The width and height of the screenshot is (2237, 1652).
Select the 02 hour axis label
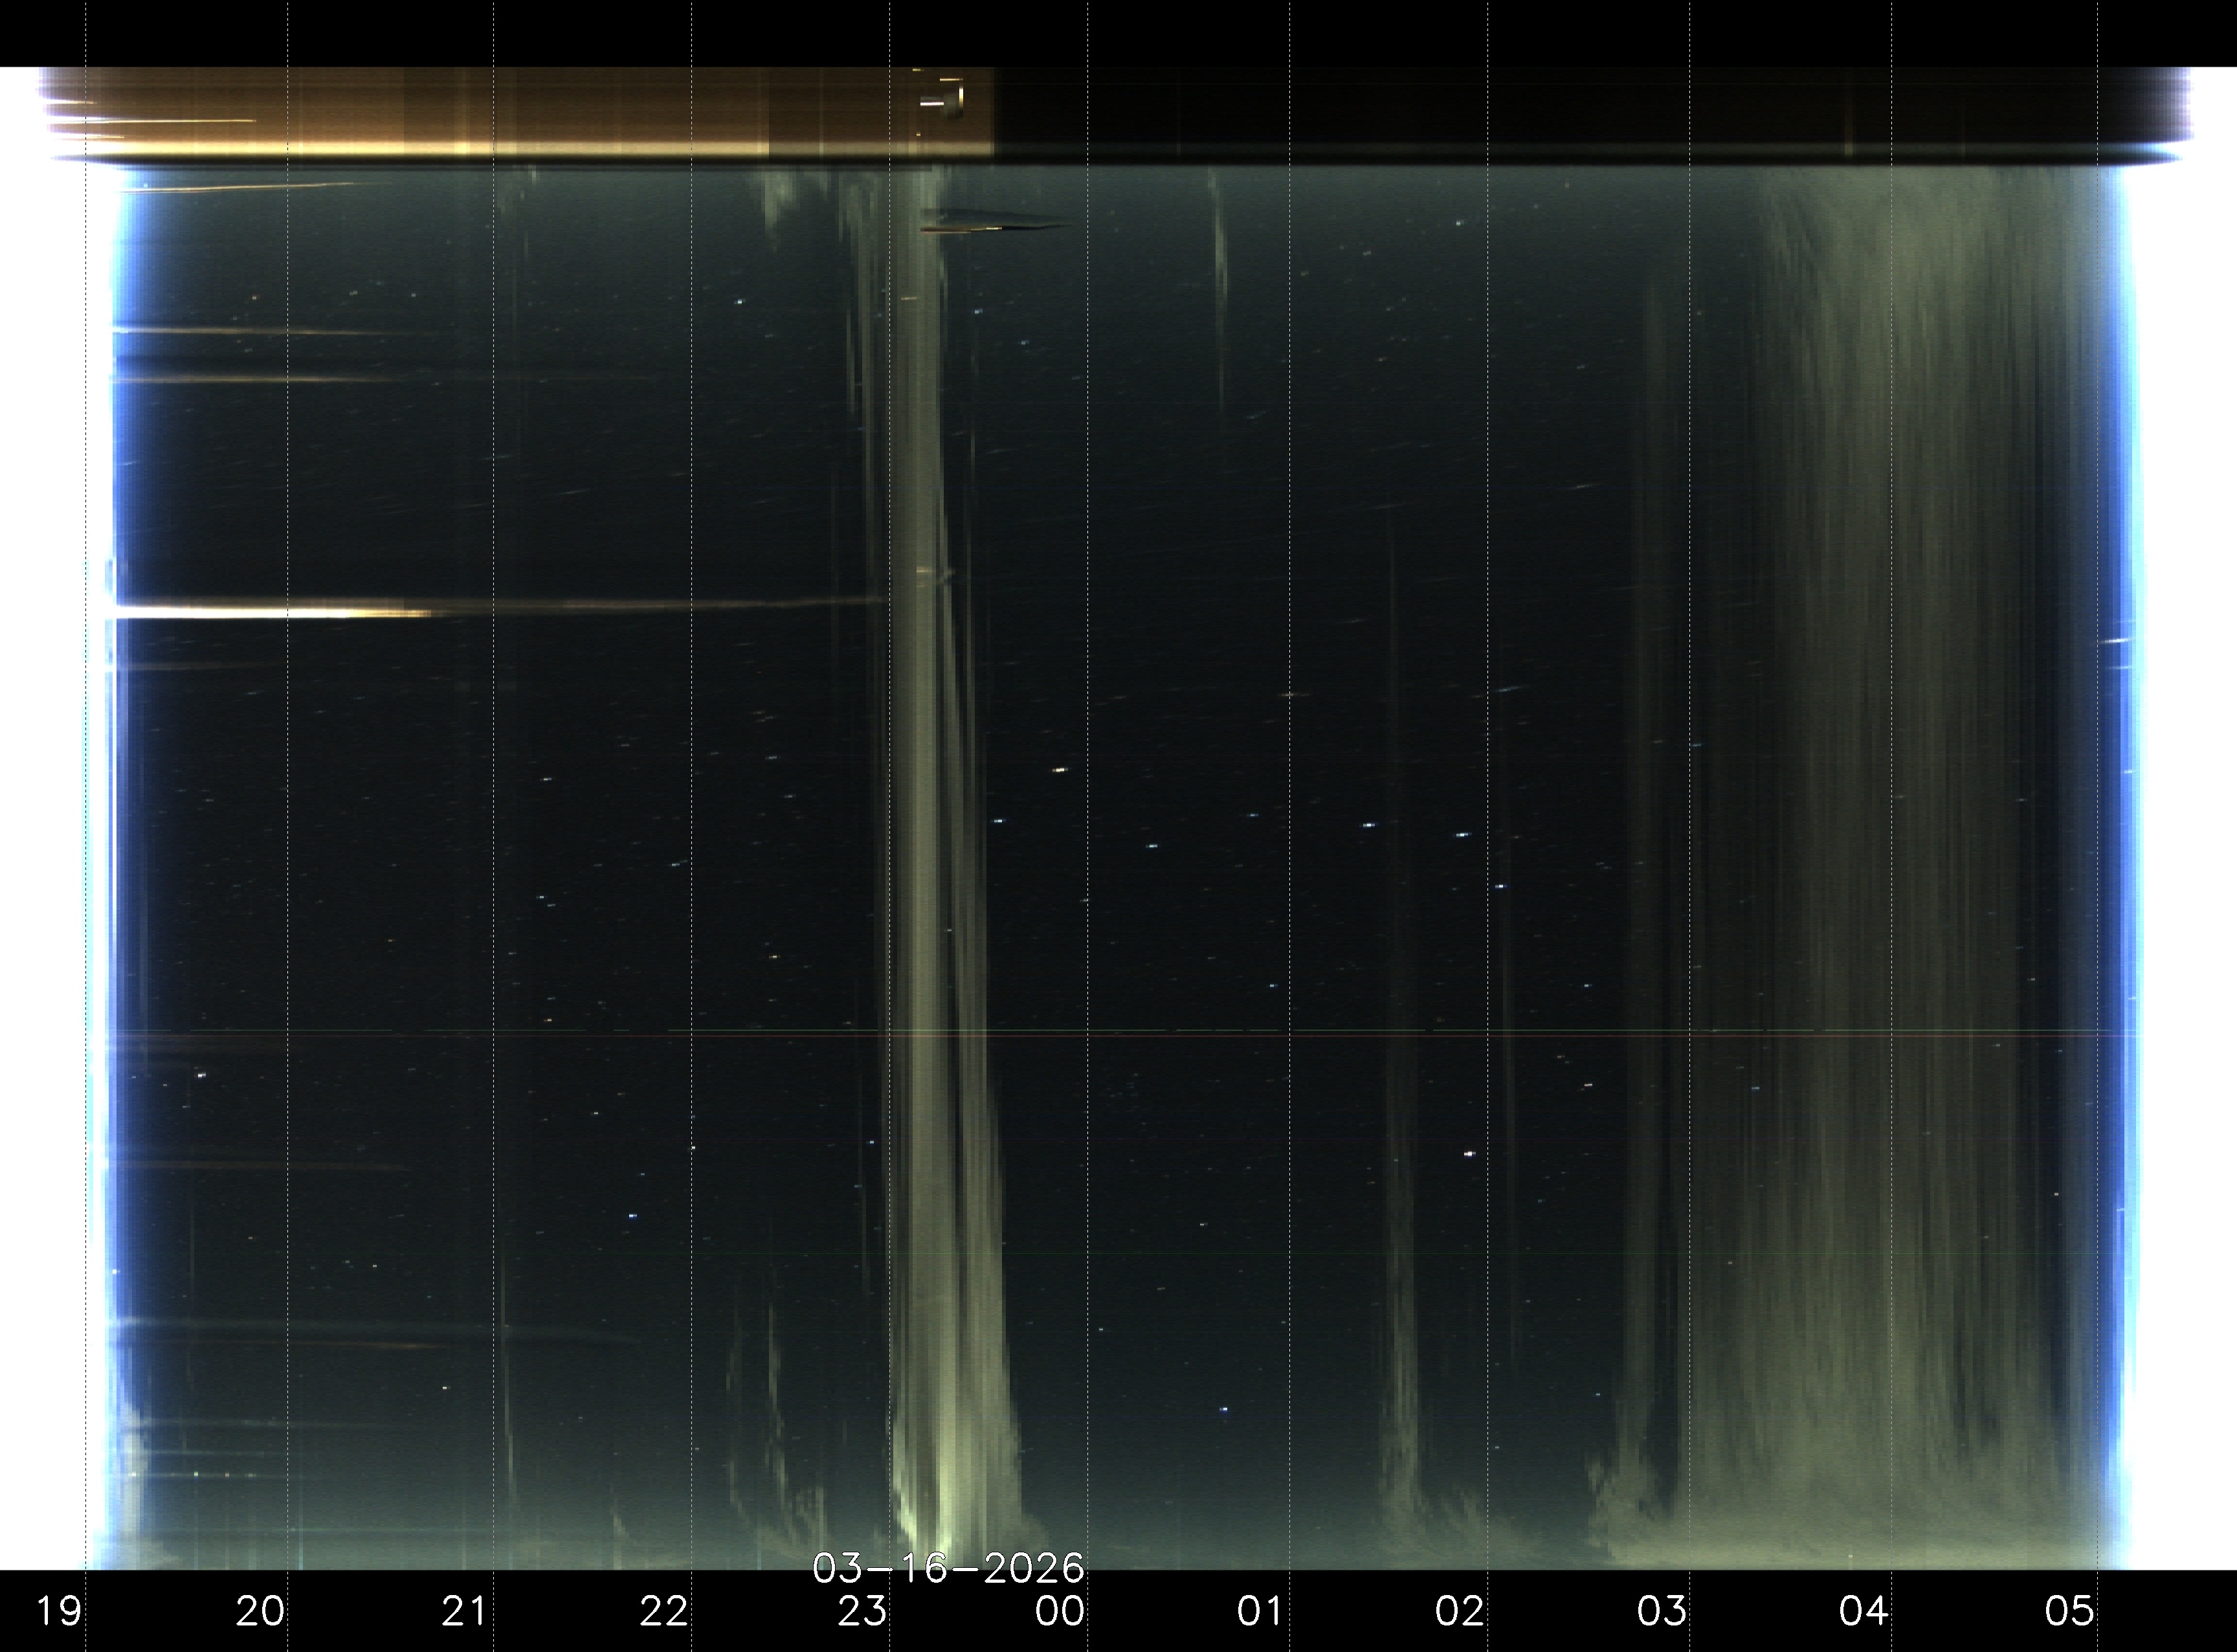pyautogui.click(x=1460, y=1611)
